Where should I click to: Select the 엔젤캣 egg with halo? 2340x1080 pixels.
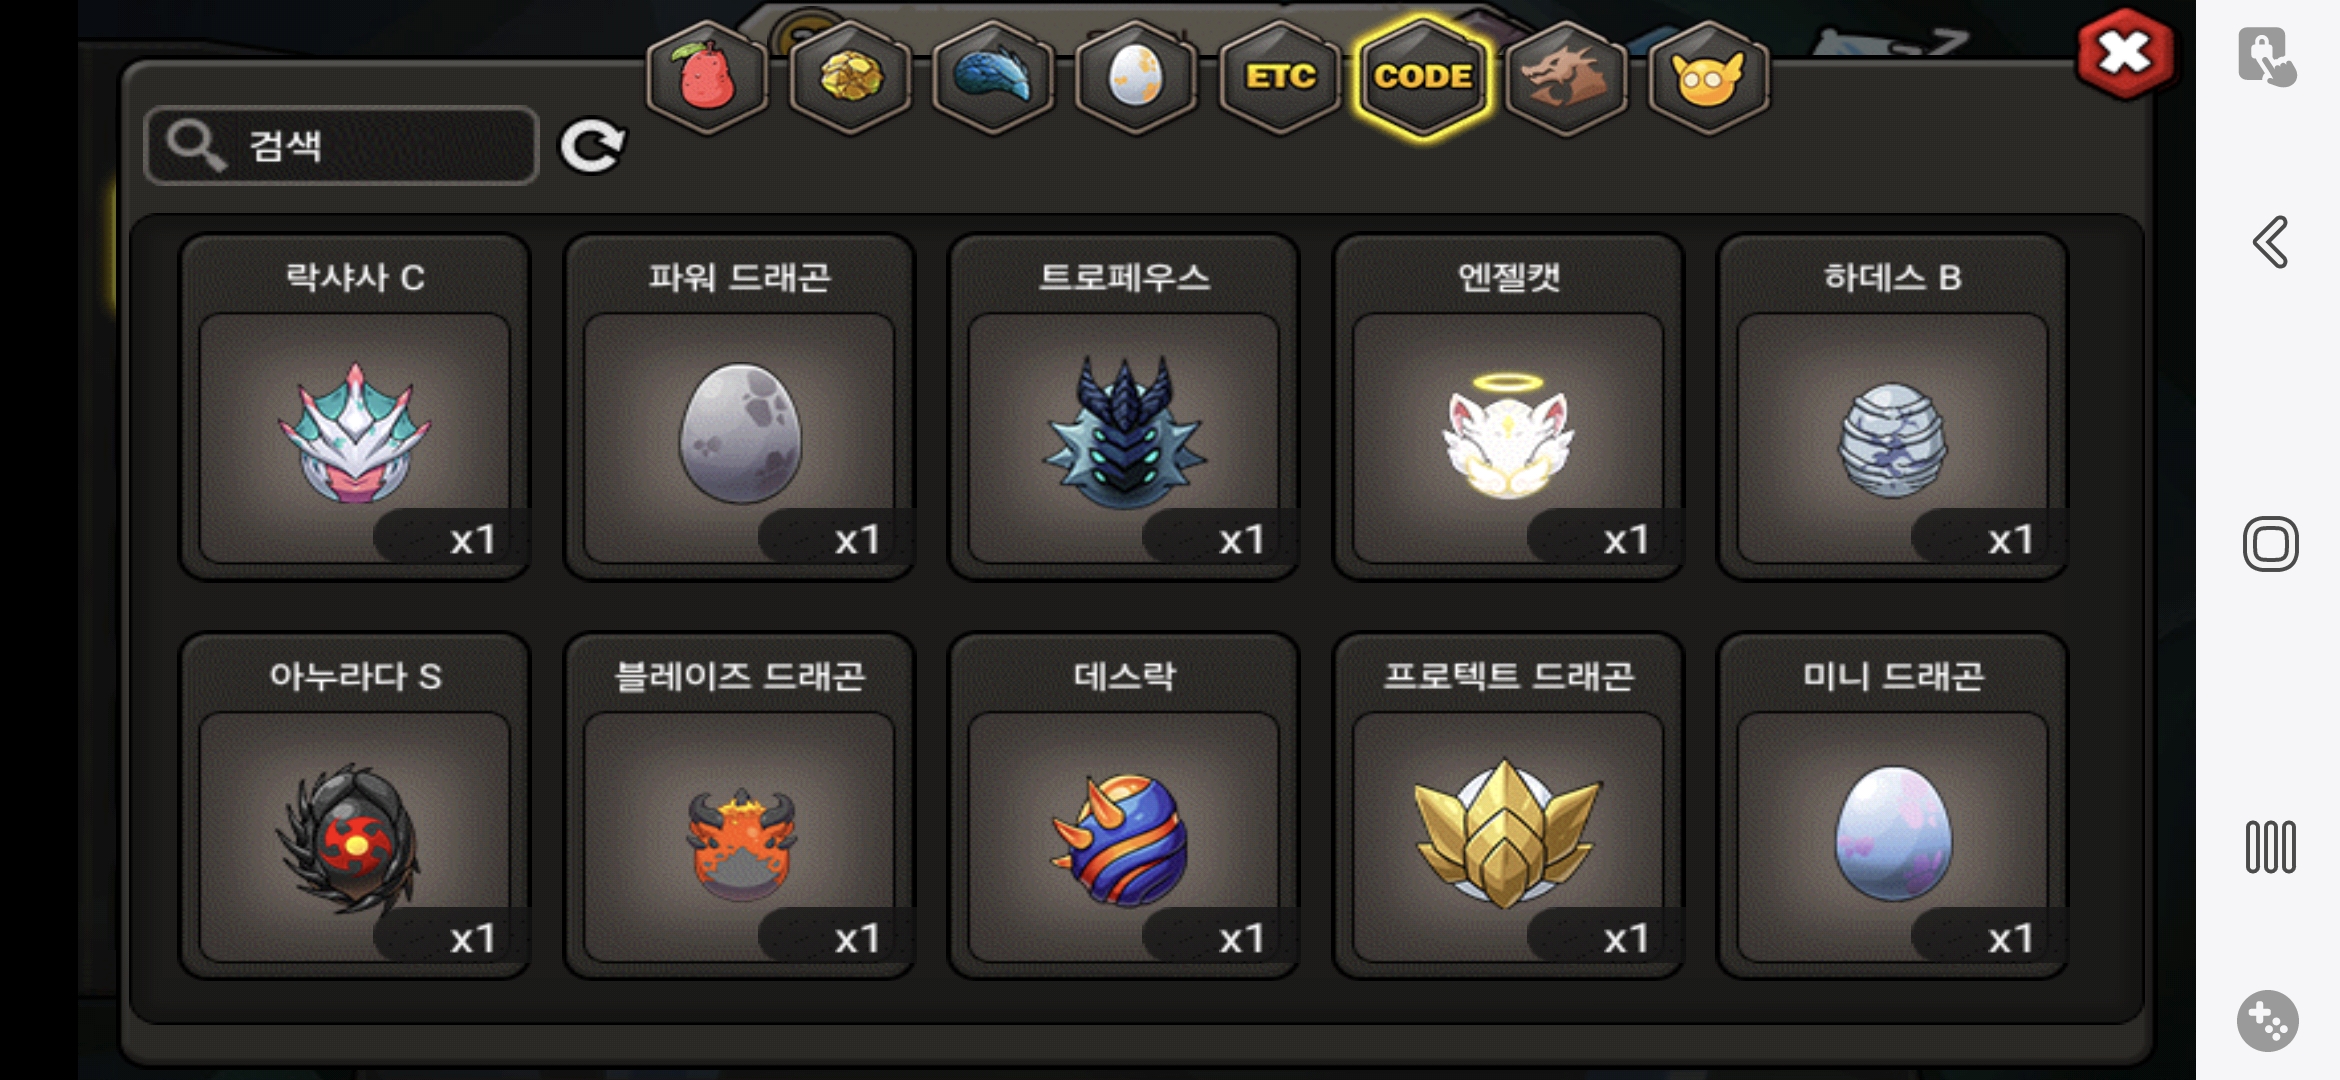(x=1508, y=407)
